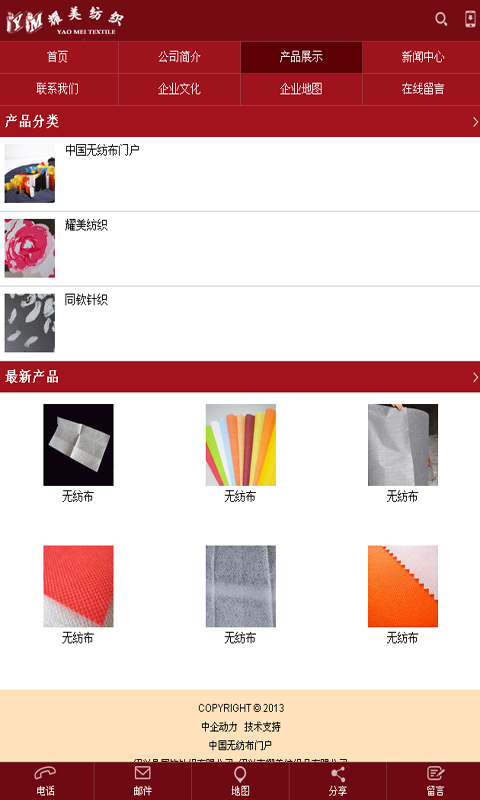The height and width of the screenshot is (800, 480).
Task: Open the 中国无纺布门户 category link
Action: tap(102, 151)
